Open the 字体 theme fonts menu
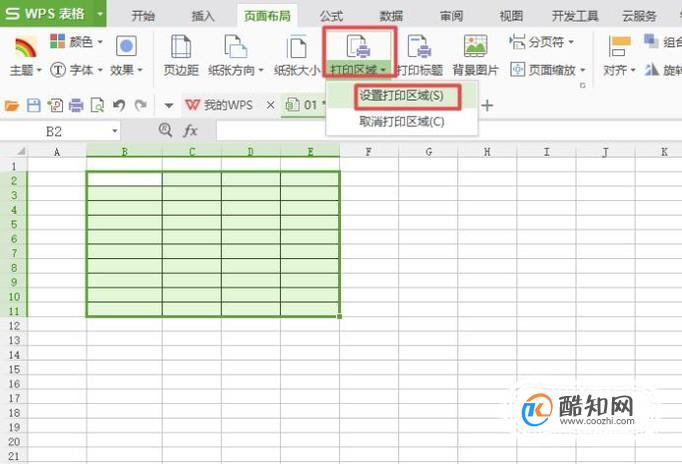 [x=77, y=70]
